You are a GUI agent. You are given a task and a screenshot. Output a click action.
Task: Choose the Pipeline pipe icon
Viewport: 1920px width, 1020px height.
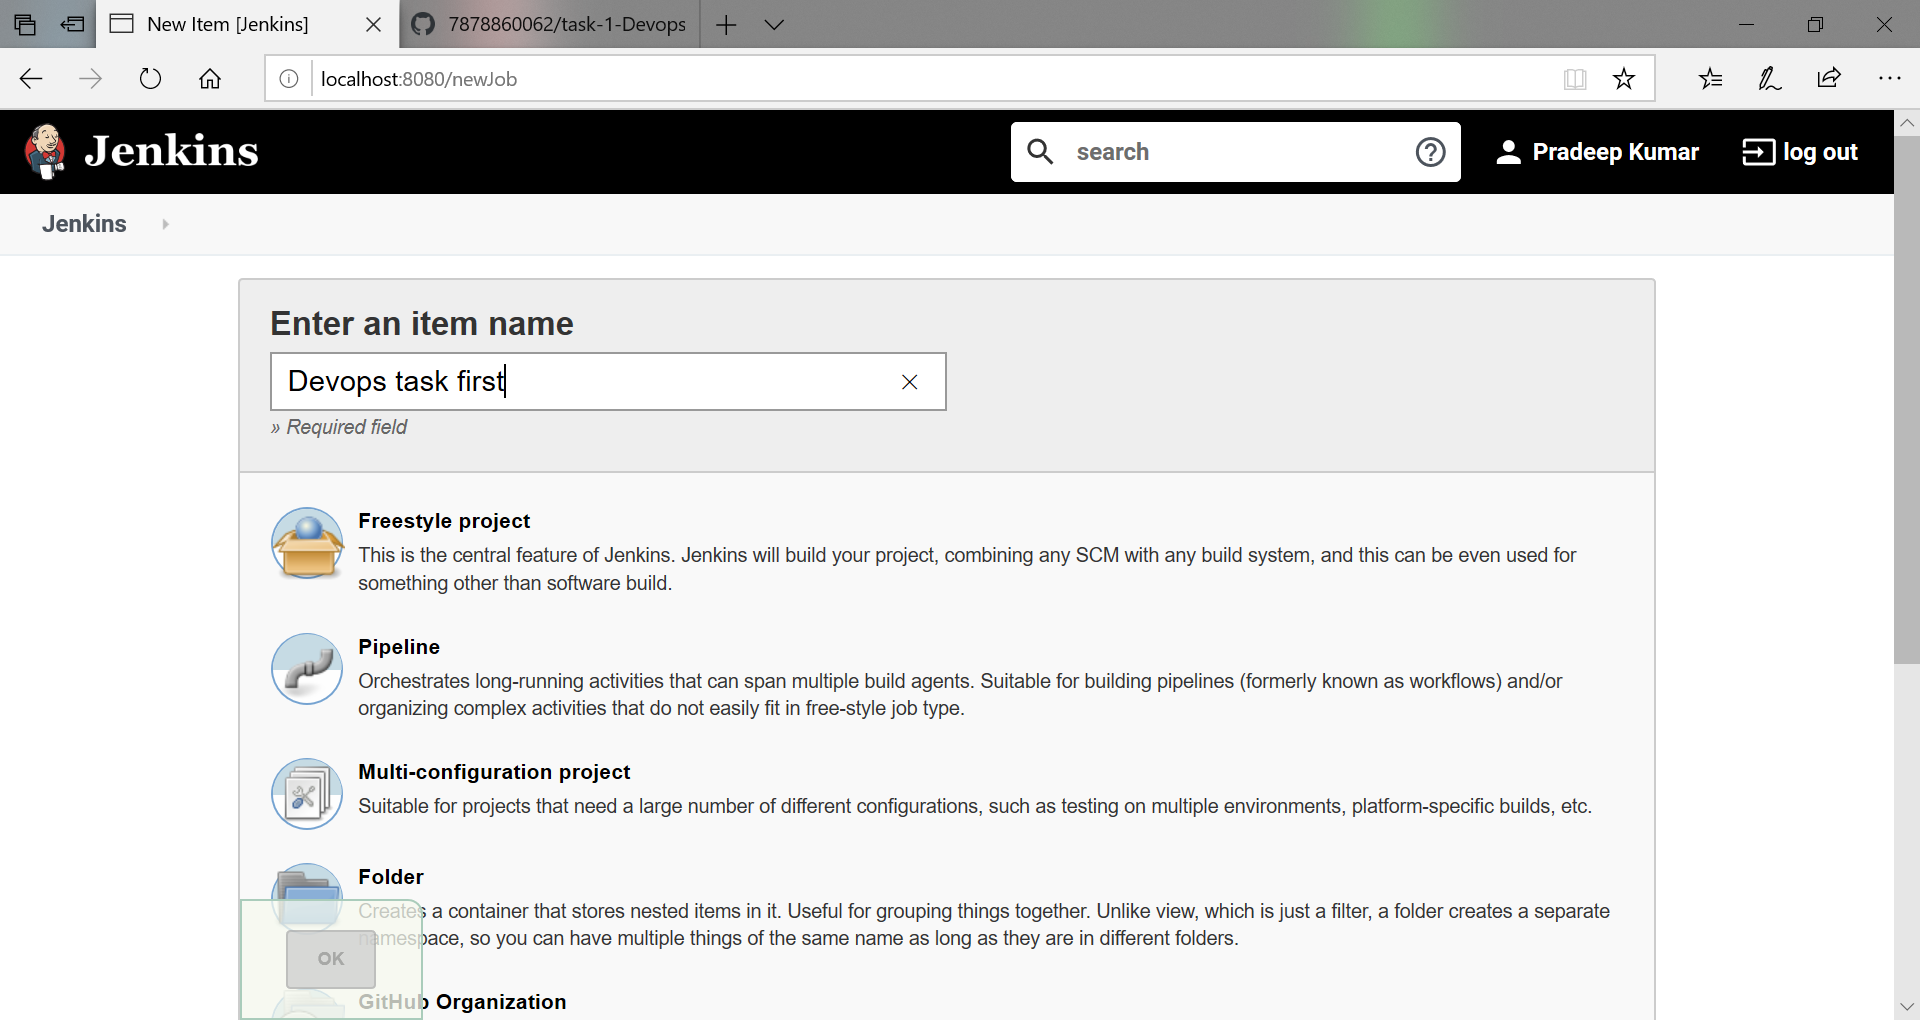tap(307, 669)
